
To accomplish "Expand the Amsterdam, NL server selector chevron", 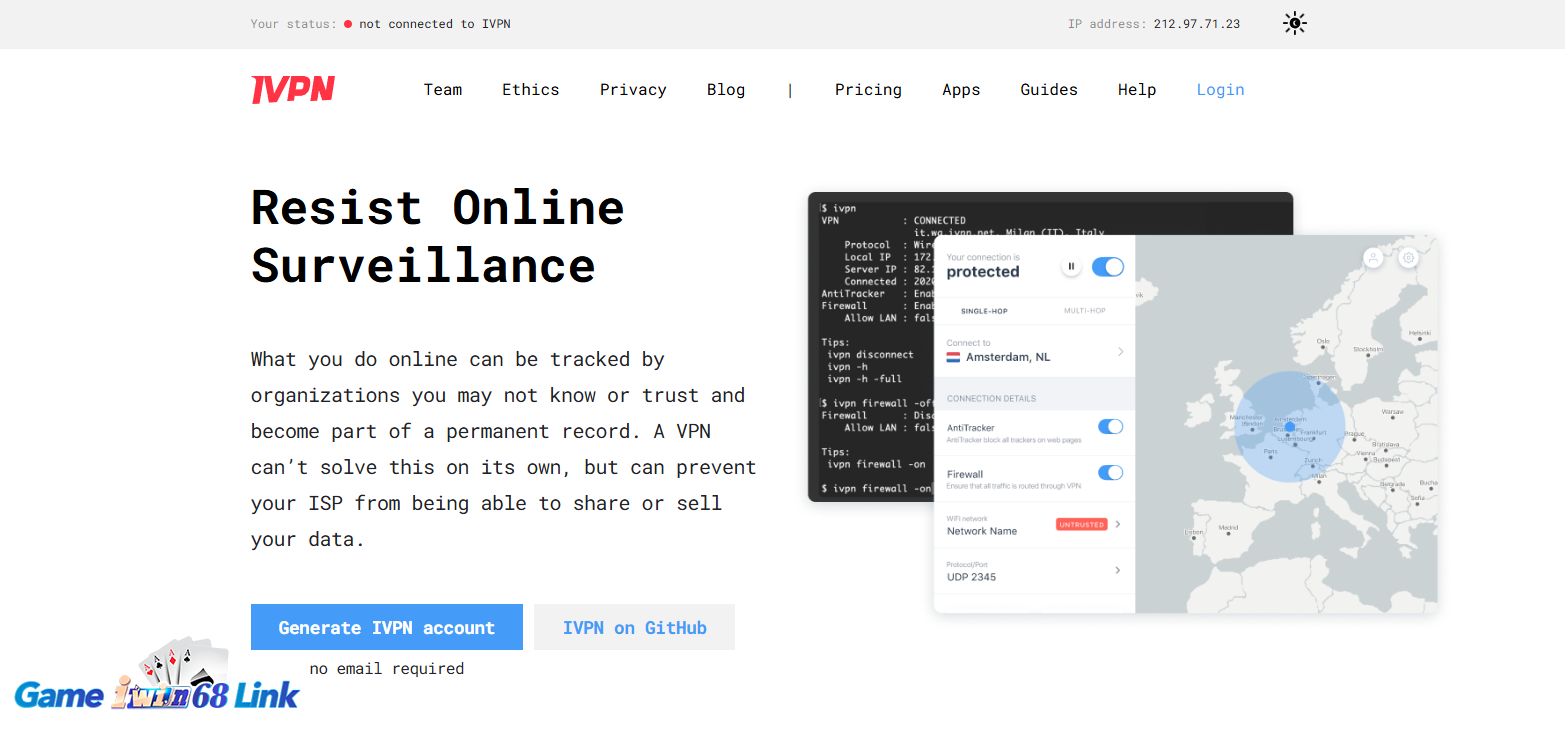I will tap(1120, 351).
